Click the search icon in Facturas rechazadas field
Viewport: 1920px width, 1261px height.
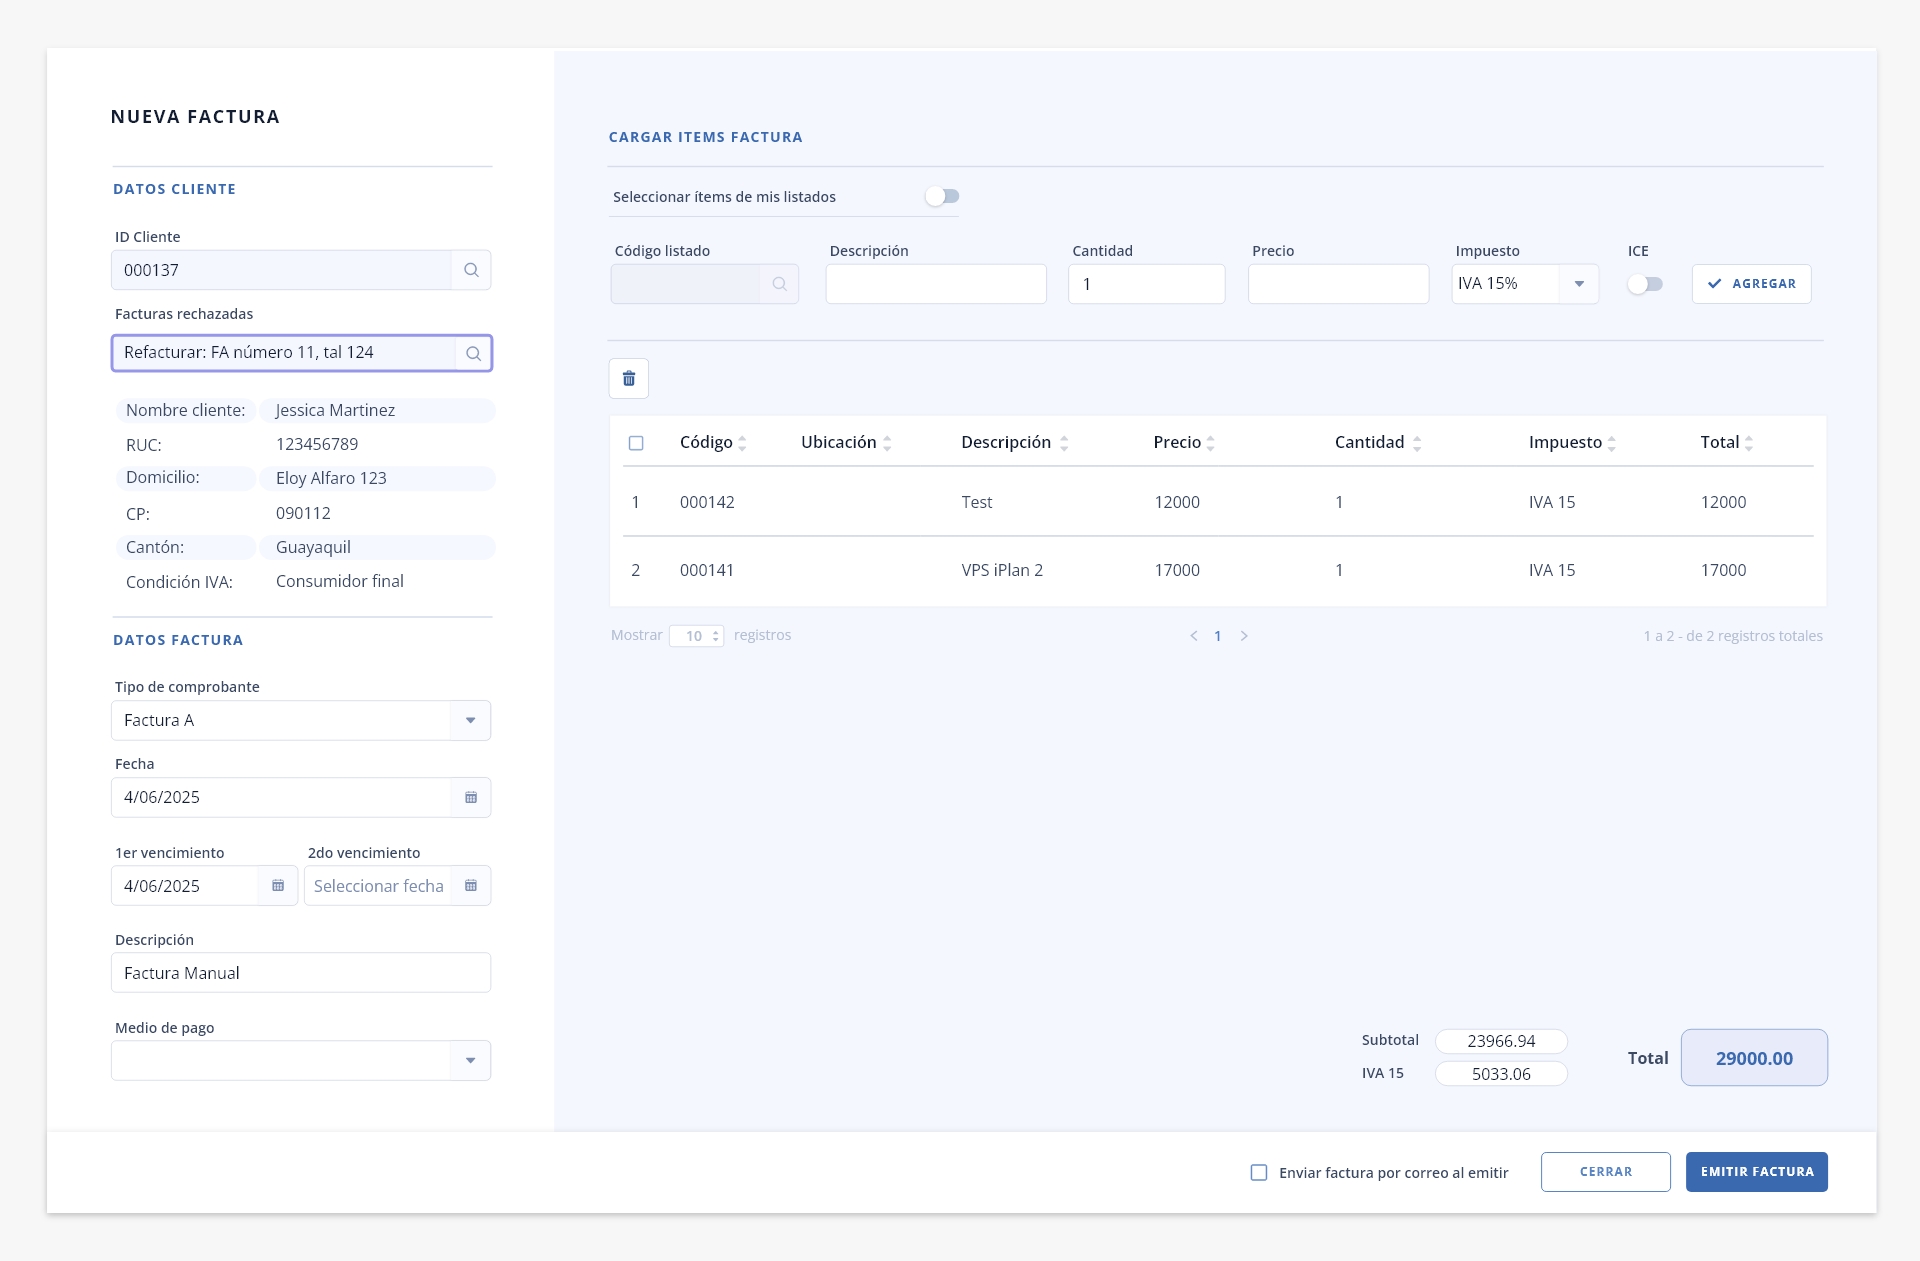click(473, 353)
